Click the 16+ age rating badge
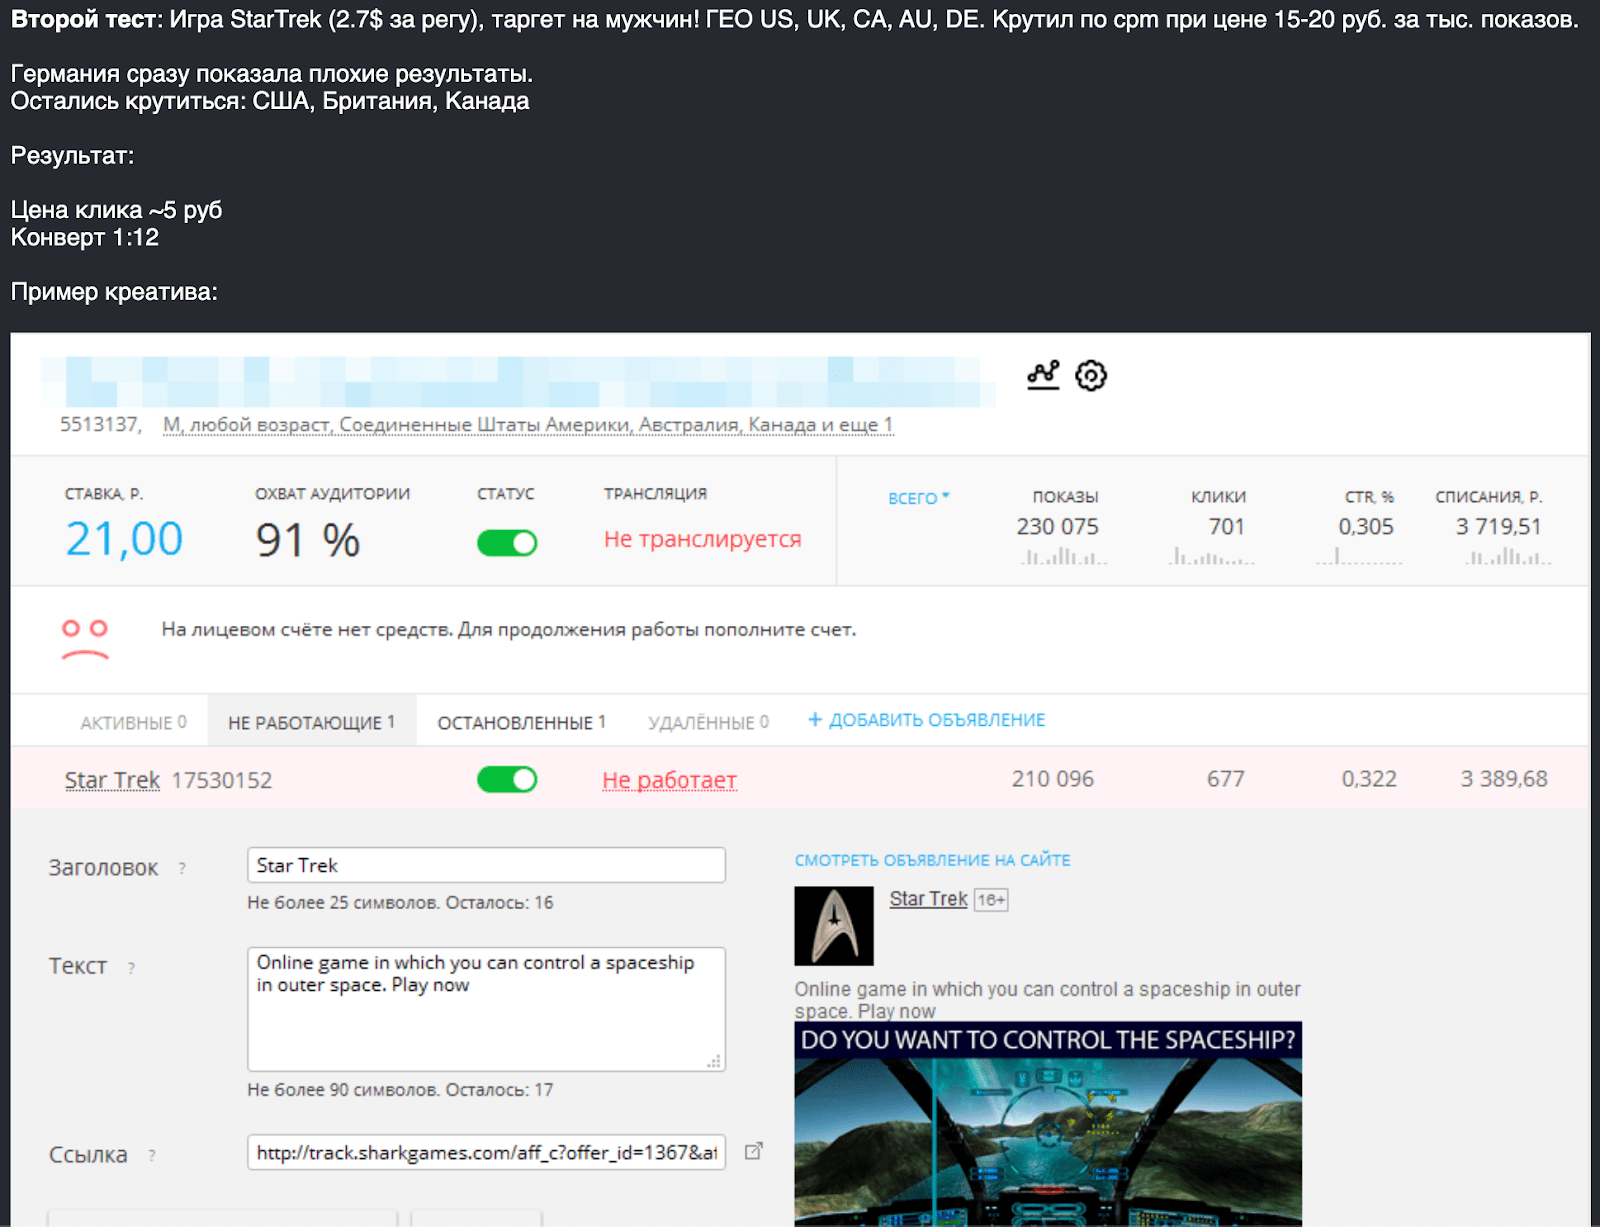The width and height of the screenshot is (1600, 1227). (991, 900)
